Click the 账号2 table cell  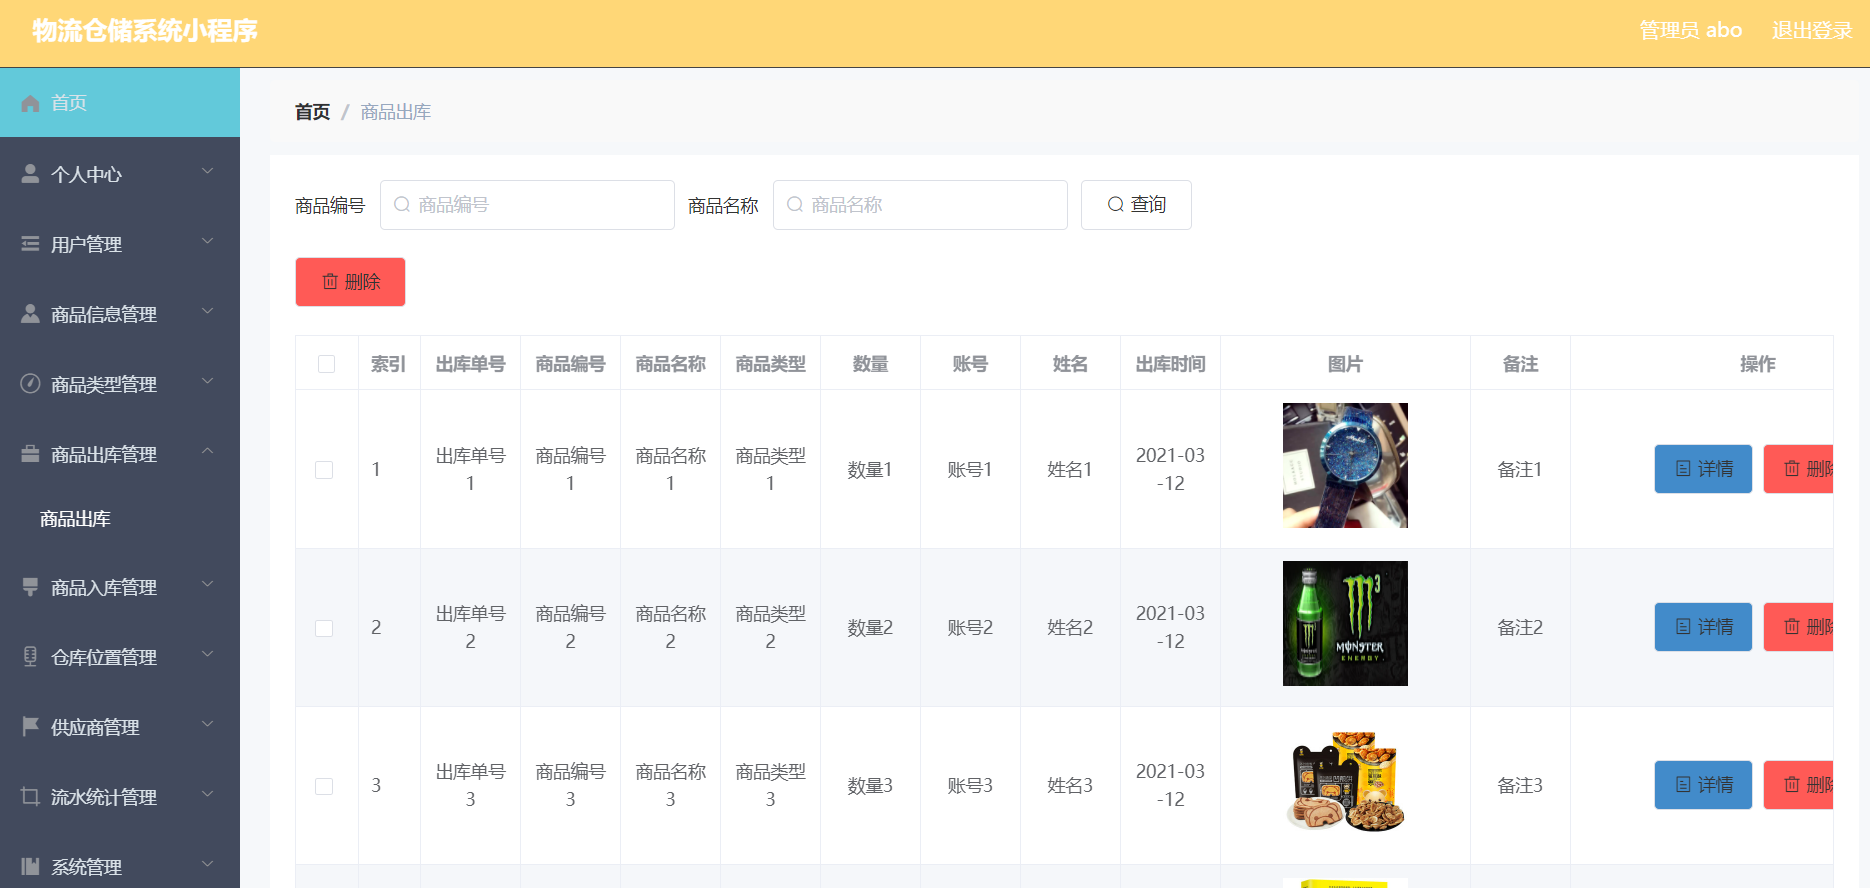(970, 627)
